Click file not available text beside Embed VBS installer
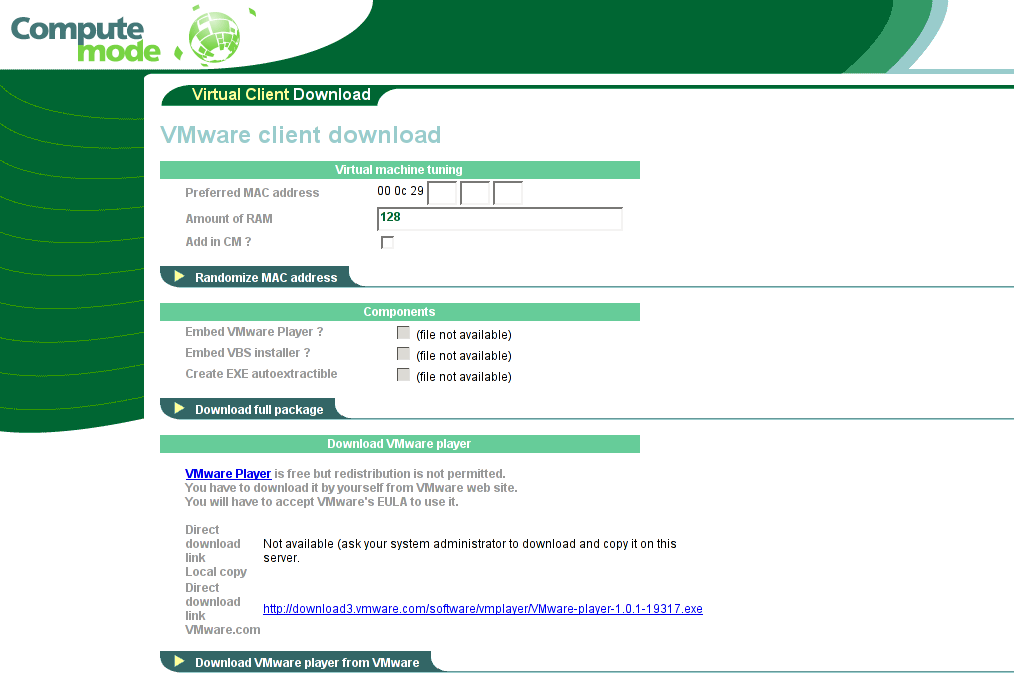This screenshot has height=673, width=1014. (x=464, y=356)
